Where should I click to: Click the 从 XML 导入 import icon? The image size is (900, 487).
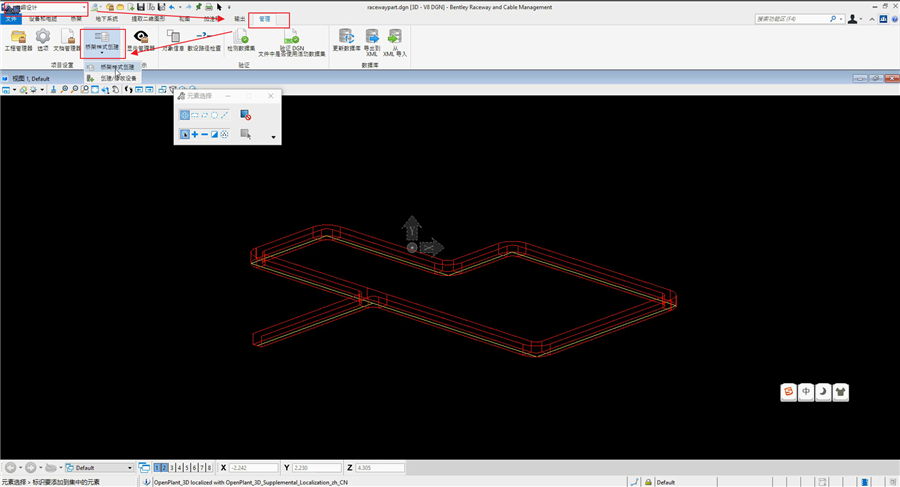[x=394, y=37]
